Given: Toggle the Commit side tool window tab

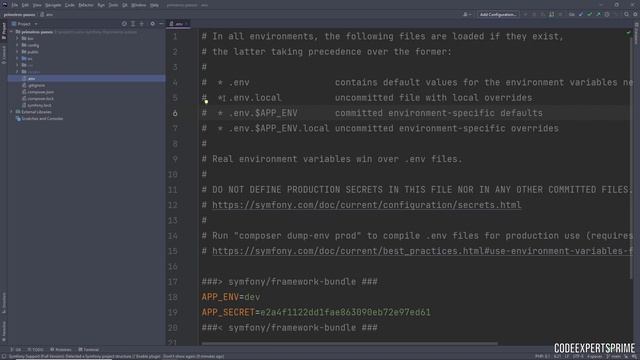Looking at the screenshot, I should click(4, 55).
